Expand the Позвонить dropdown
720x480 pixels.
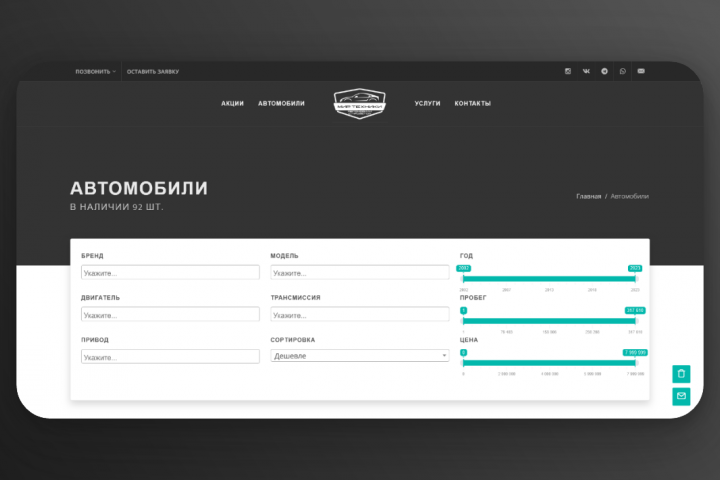(x=96, y=72)
